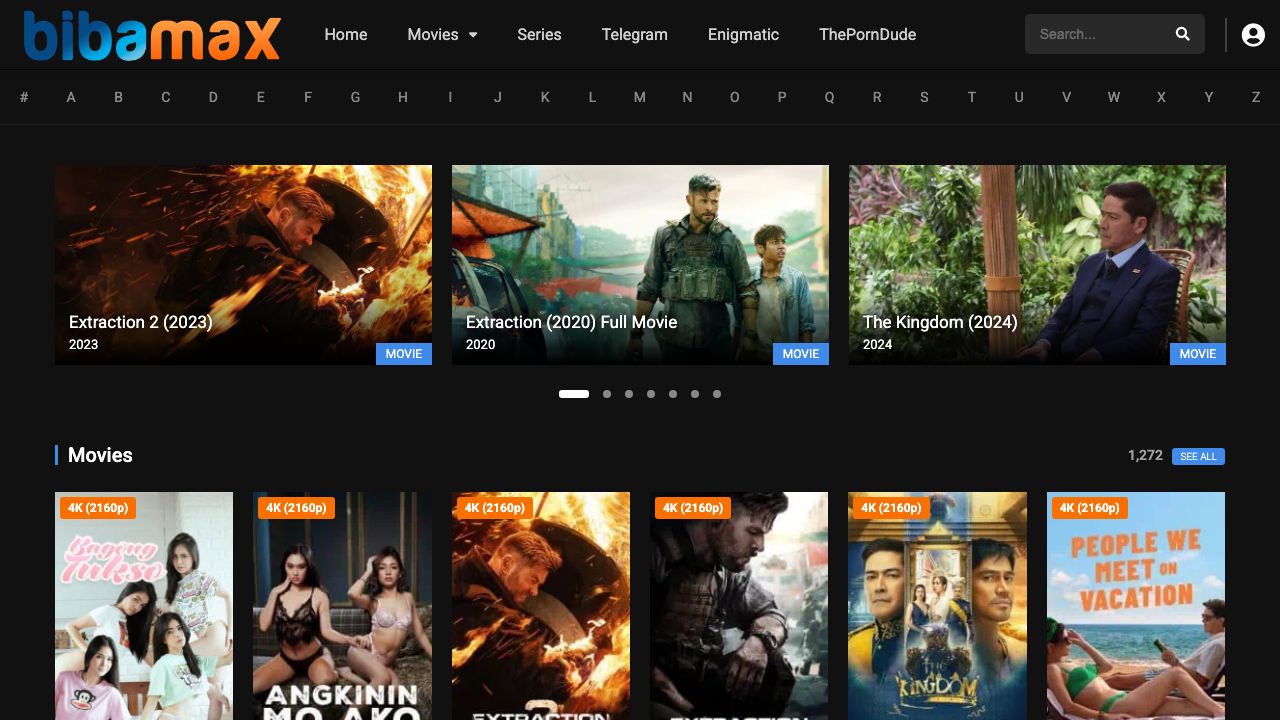1280x720 pixels.
Task: Select the seventh carousel pagination dot
Action: coord(717,394)
